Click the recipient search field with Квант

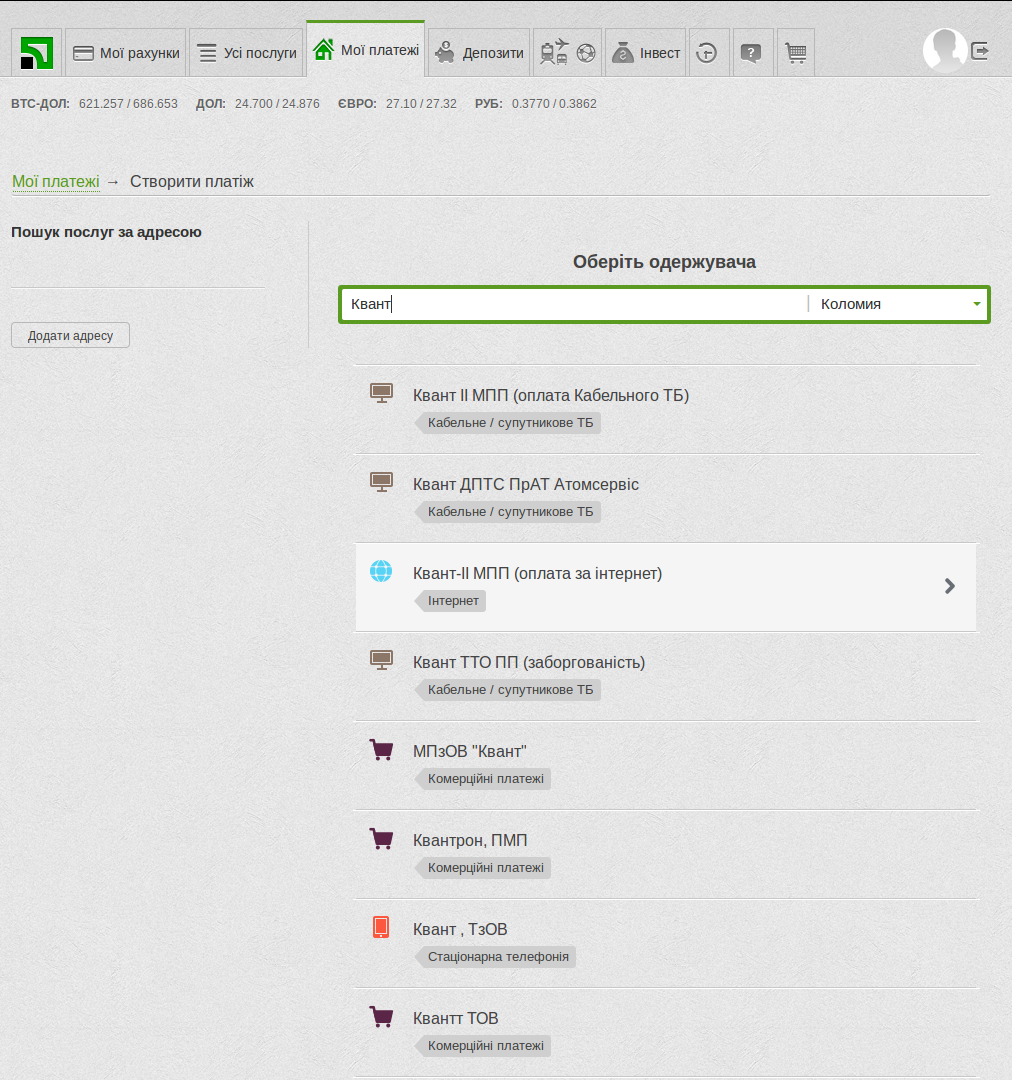click(575, 304)
